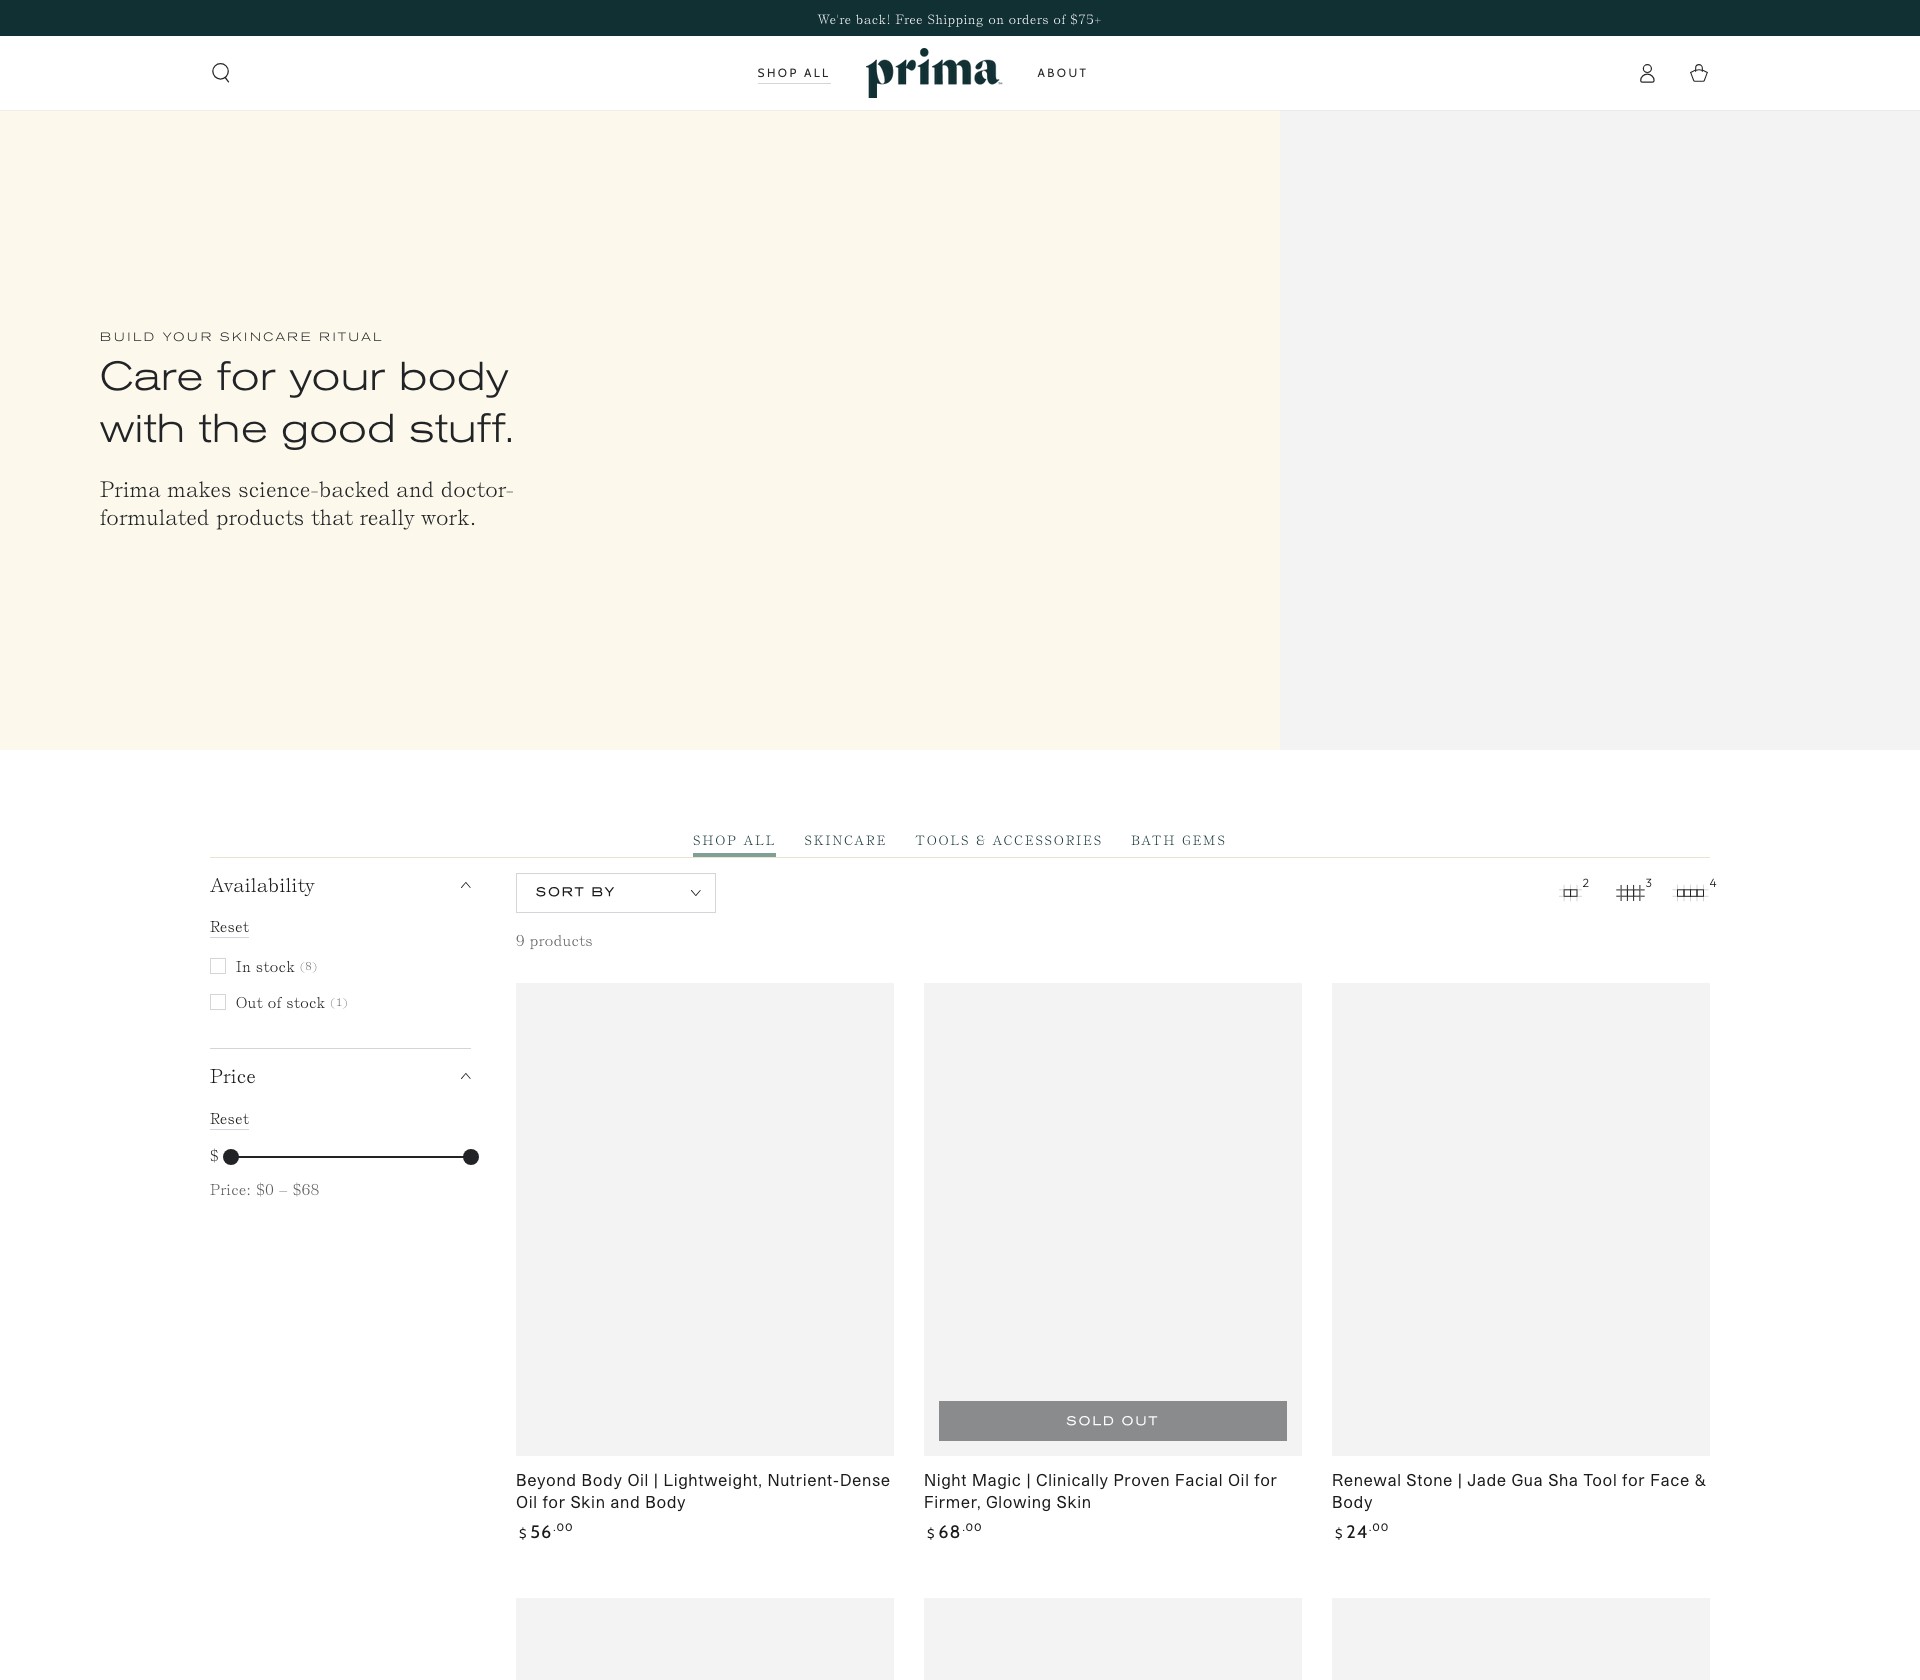The image size is (1920, 1680).
Task: Open the Renewal Stone Gua Sha title
Action: pos(1519,1491)
